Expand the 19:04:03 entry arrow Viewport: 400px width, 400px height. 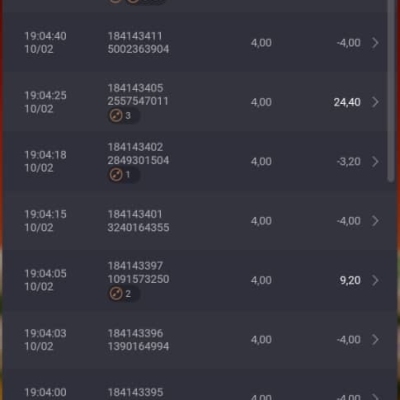pos(375,340)
